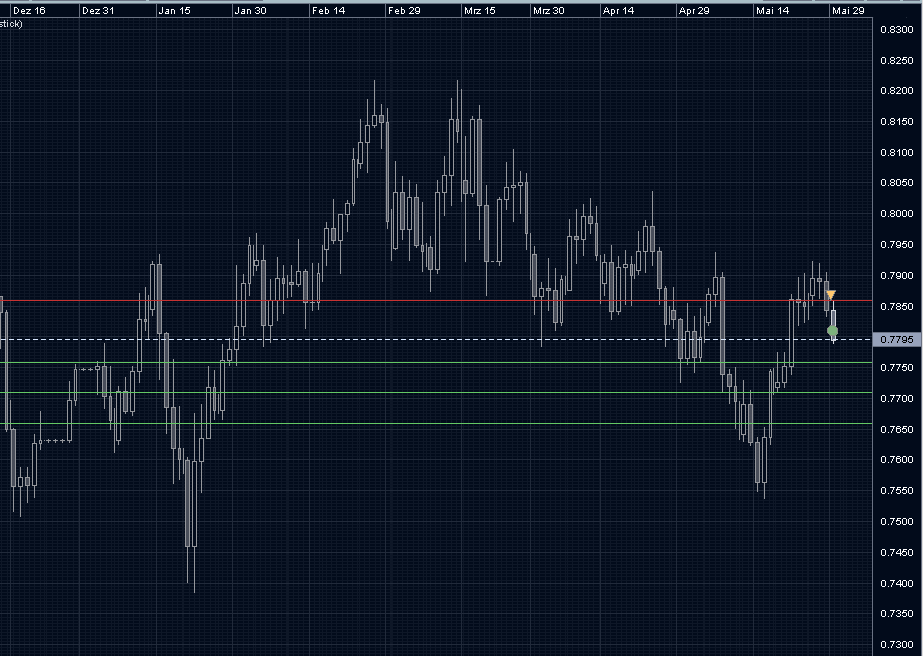Click the 0.8150 price axis label
This screenshot has width=923, height=656.
point(897,122)
